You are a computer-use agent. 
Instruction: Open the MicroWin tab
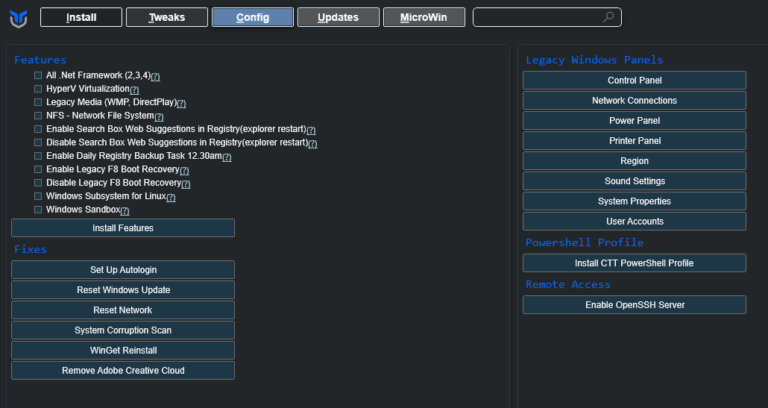tap(424, 17)
